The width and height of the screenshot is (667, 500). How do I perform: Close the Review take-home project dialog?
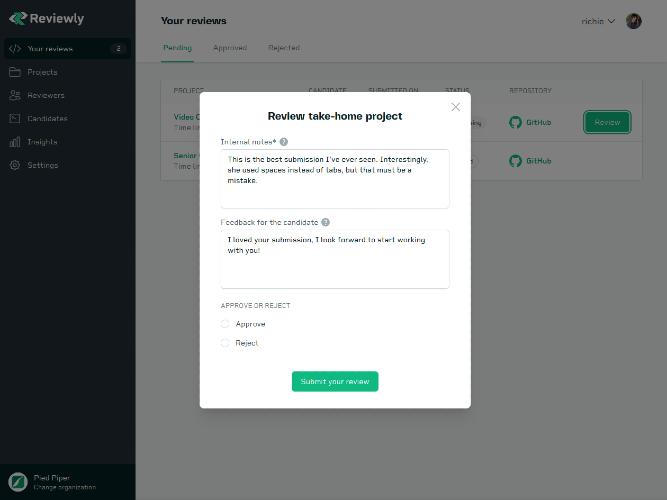456,107
